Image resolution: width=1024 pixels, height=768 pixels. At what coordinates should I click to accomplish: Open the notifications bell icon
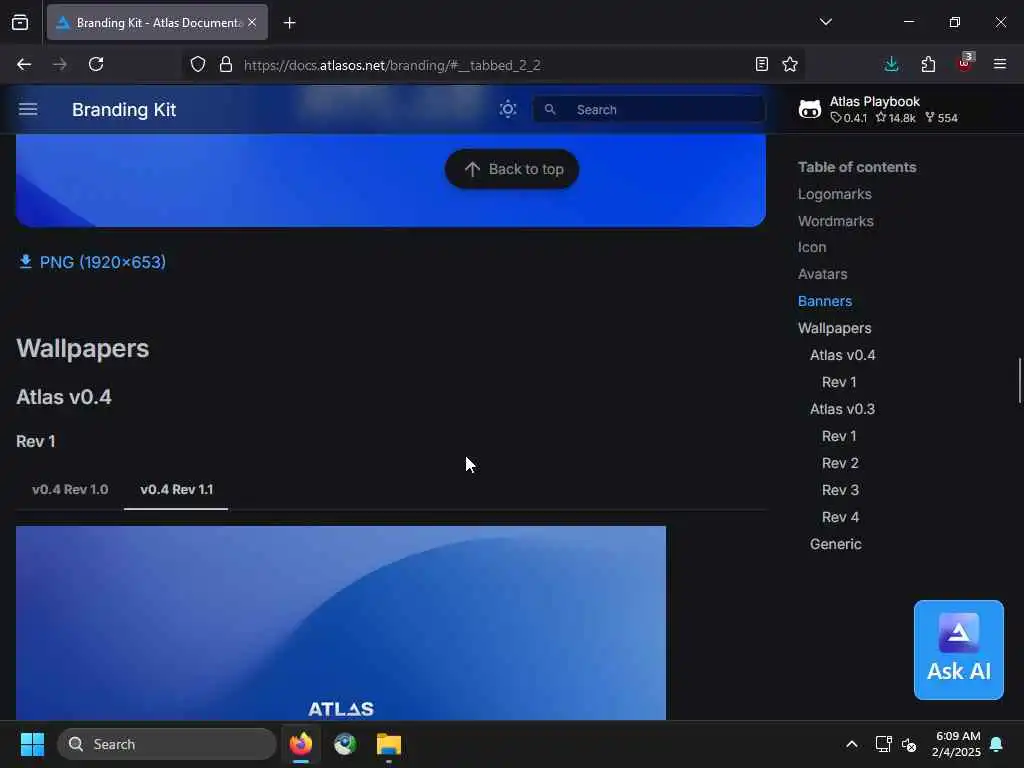[997, 744]
